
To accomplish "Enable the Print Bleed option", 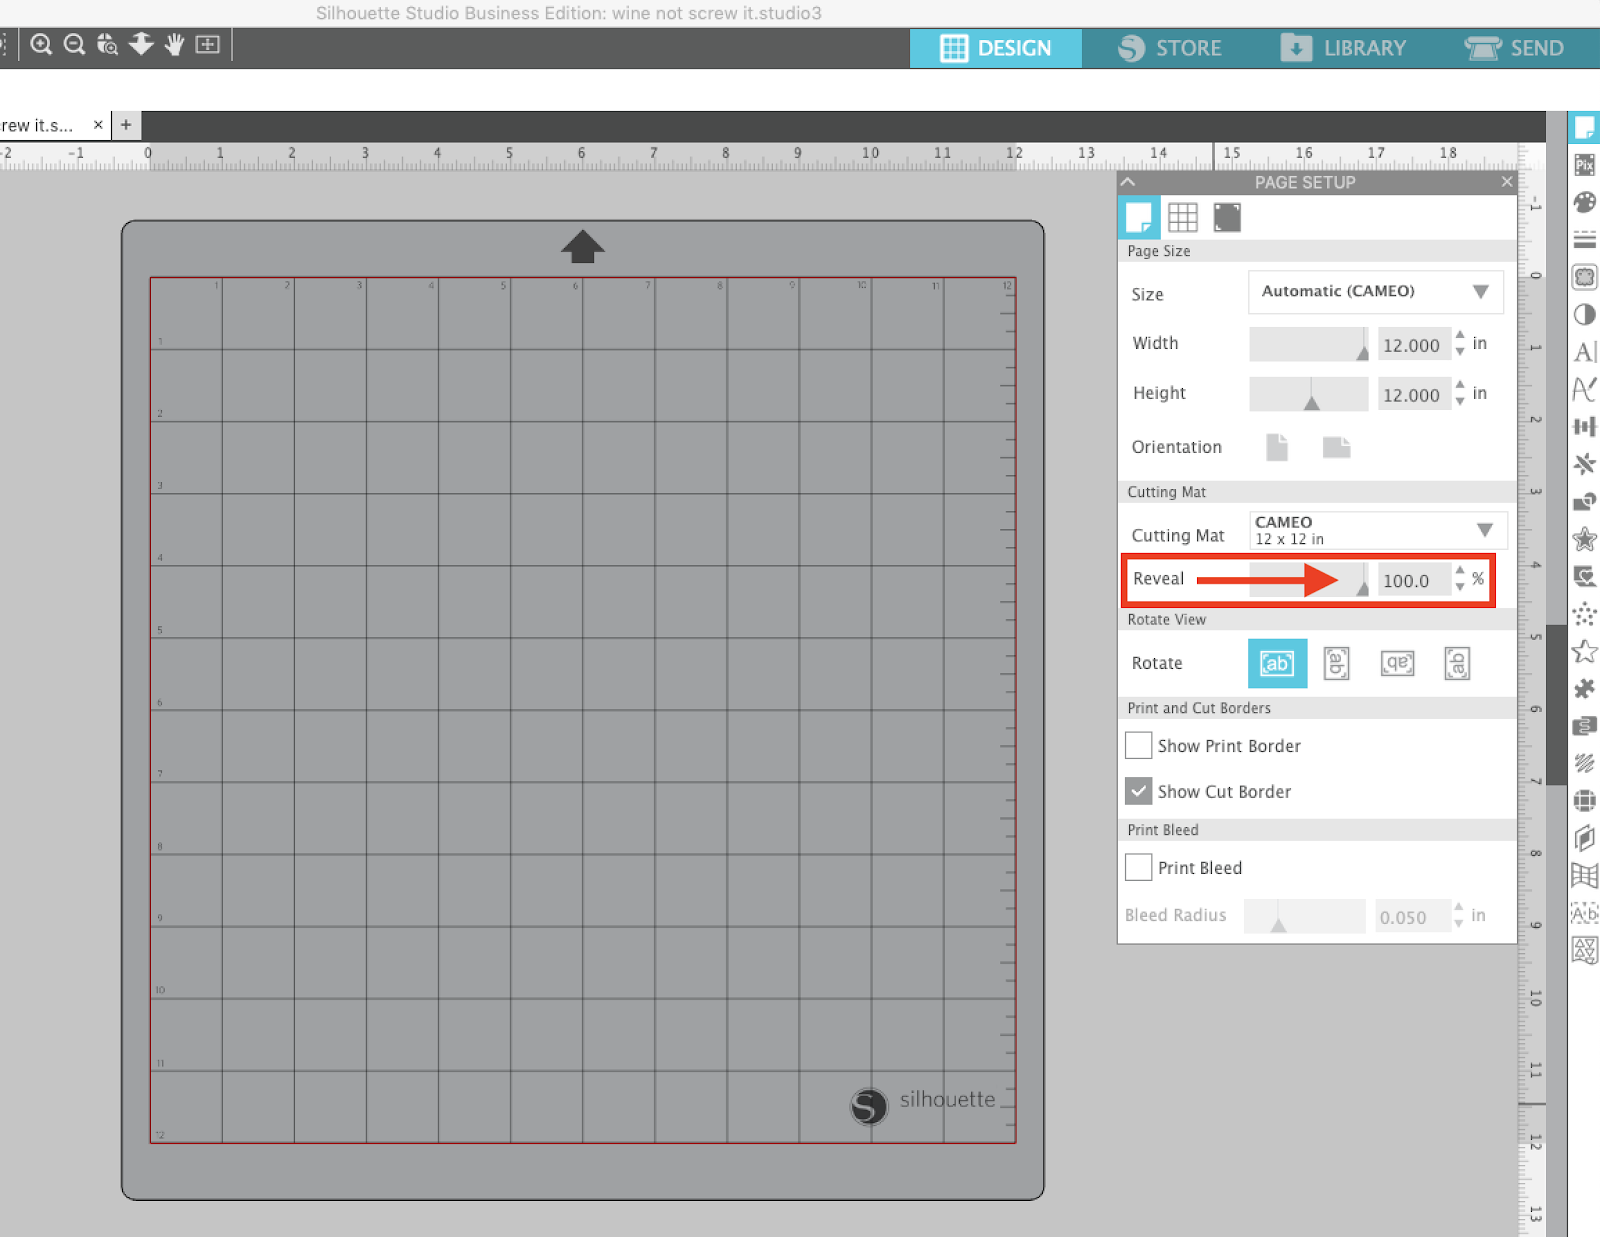I will pyautogui.click(x=1138, y=867).
